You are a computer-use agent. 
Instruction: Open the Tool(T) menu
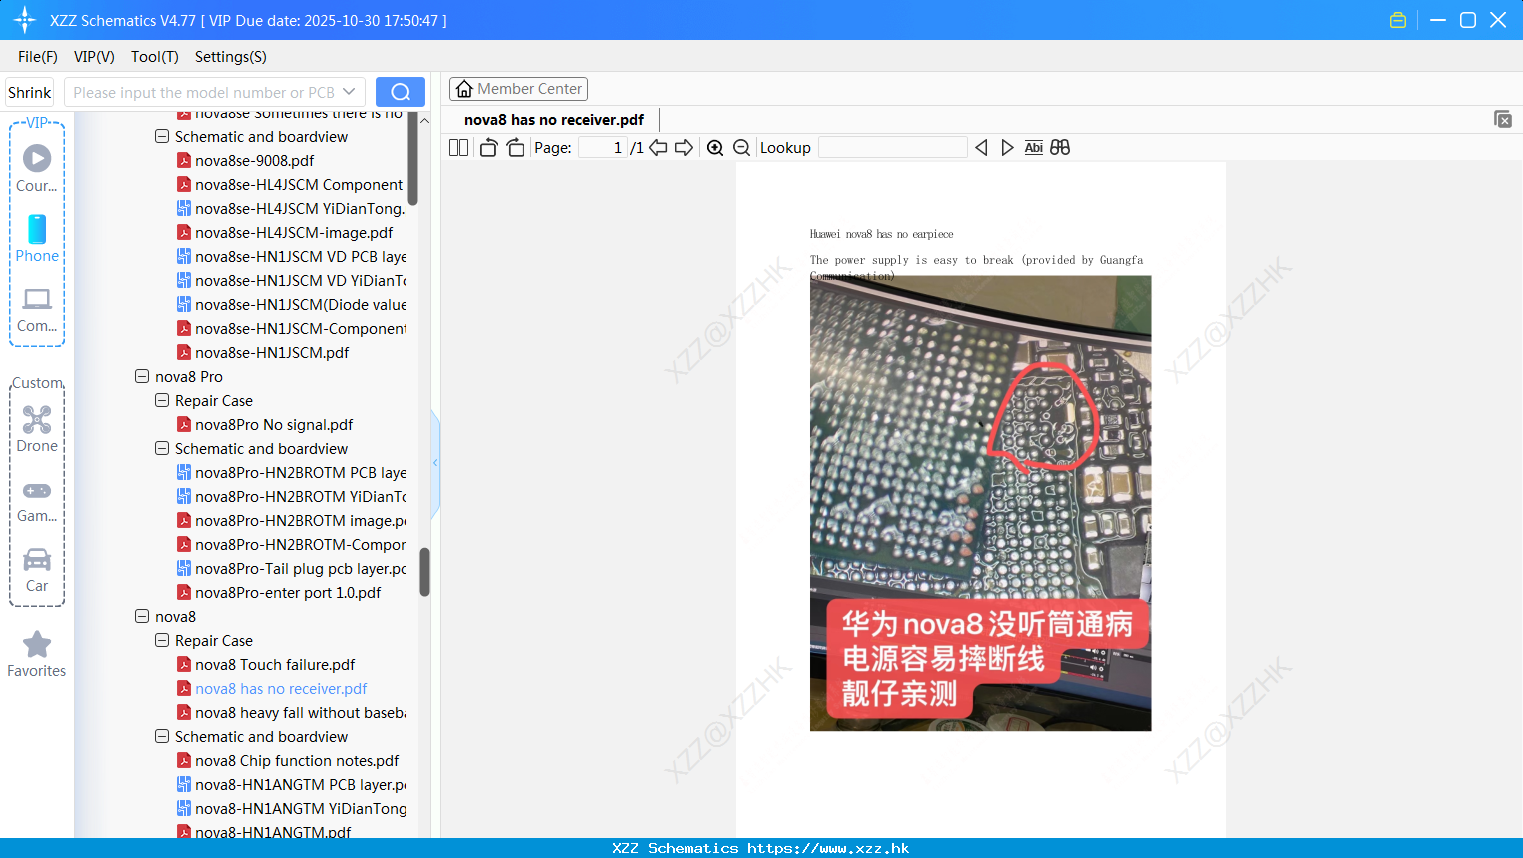155,57
